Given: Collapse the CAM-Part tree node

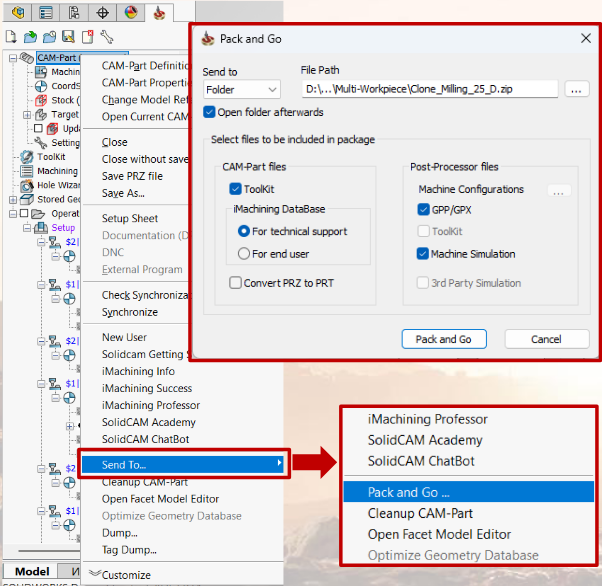Looking at the screenshot, I should click(13, 58).
